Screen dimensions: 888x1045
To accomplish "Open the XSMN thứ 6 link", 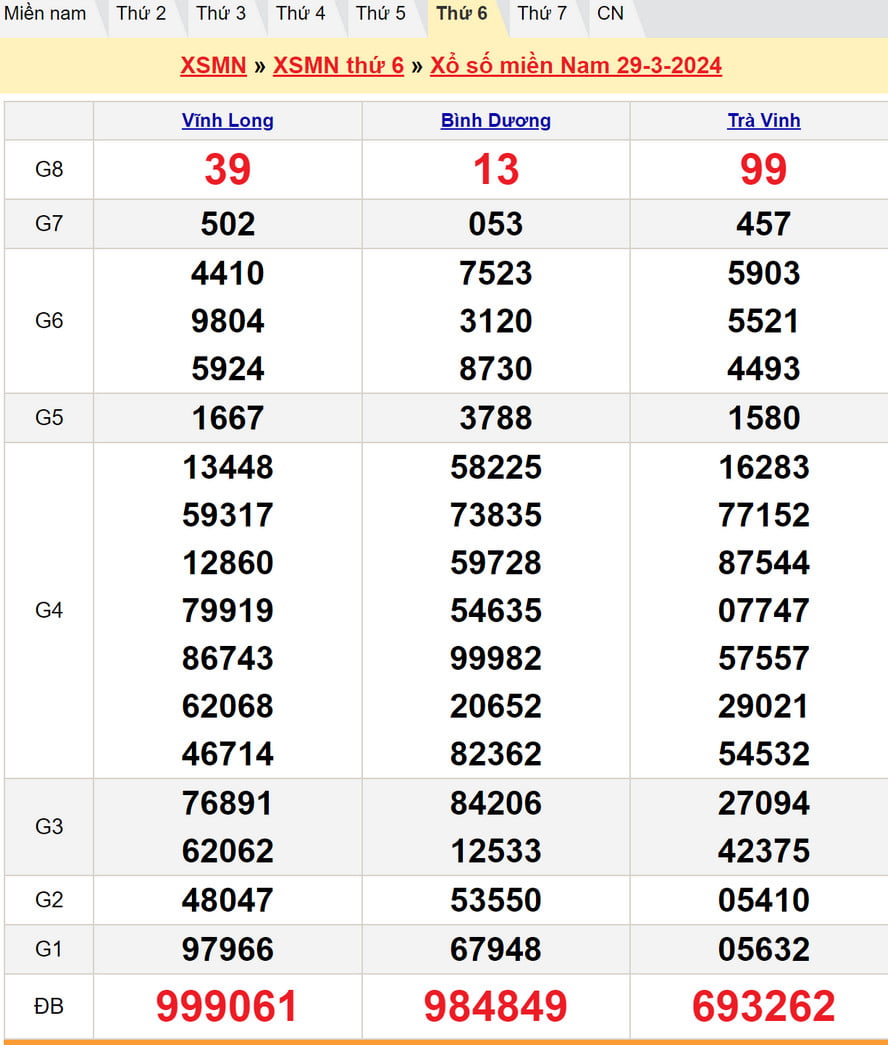I will click(338, 66).
